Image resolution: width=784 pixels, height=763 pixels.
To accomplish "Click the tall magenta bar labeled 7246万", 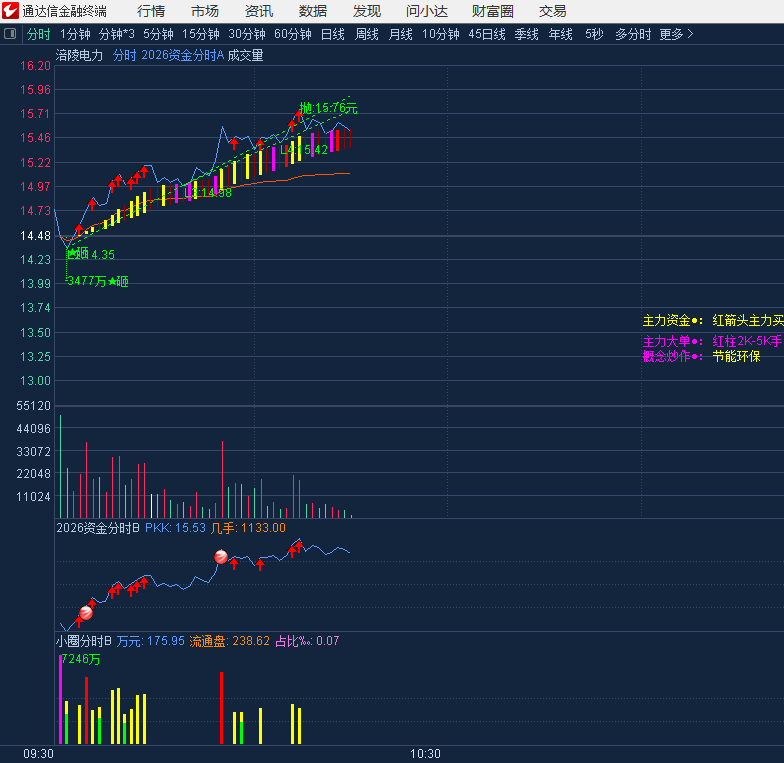I will [60, 700].
